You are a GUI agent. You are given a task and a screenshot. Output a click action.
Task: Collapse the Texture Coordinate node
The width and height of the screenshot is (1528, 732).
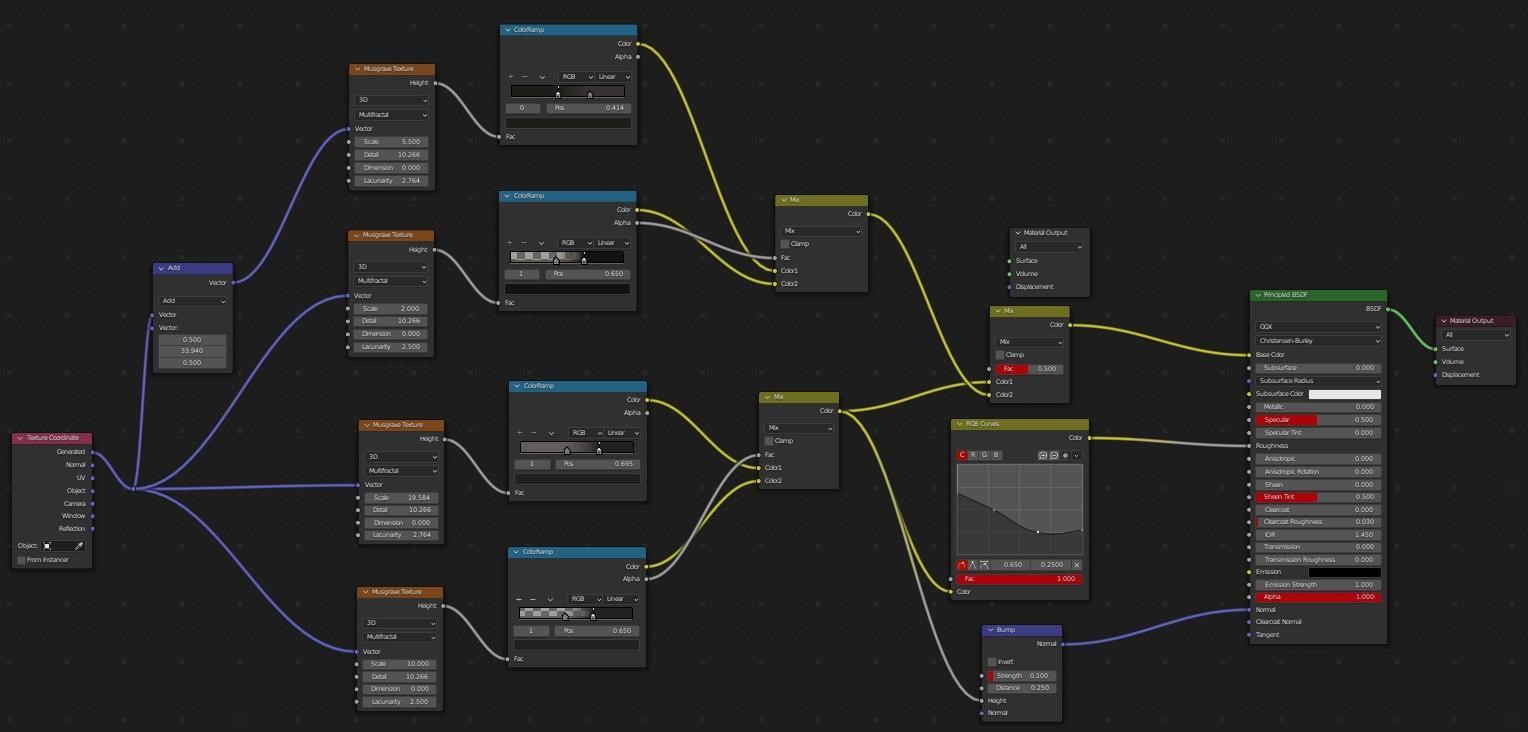pyautogui.click(x=20, y=438)
